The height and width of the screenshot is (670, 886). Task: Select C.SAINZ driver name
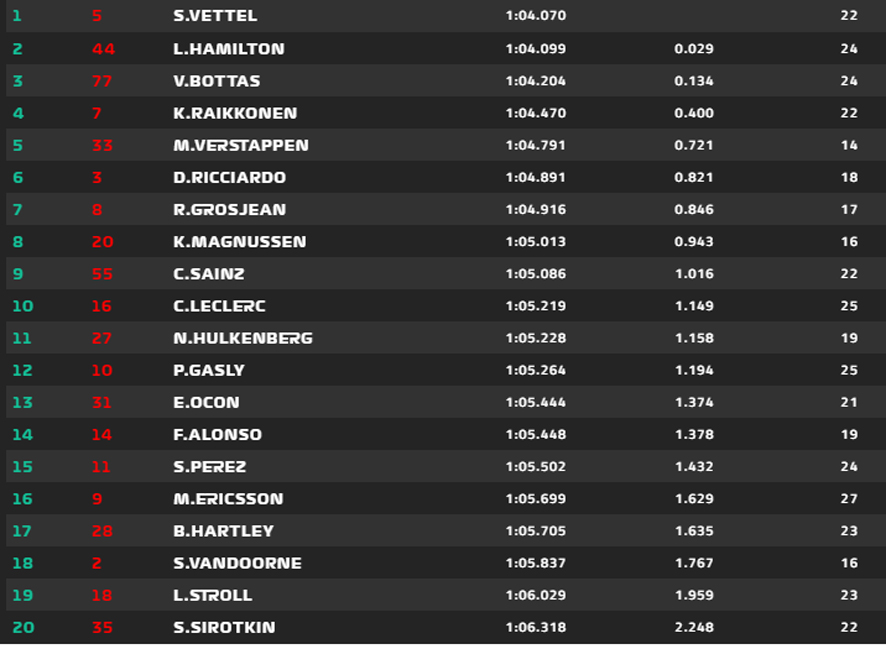click(209, 274)
